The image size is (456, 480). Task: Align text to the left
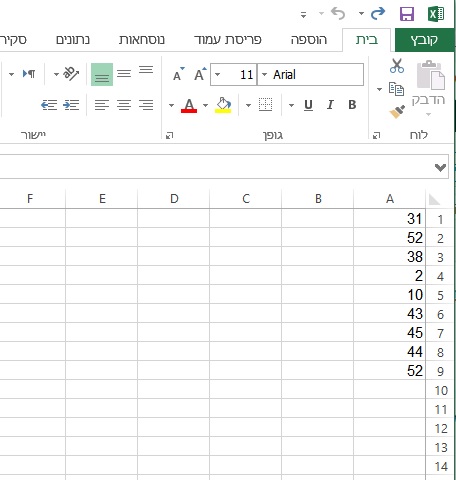pos(102,105)
